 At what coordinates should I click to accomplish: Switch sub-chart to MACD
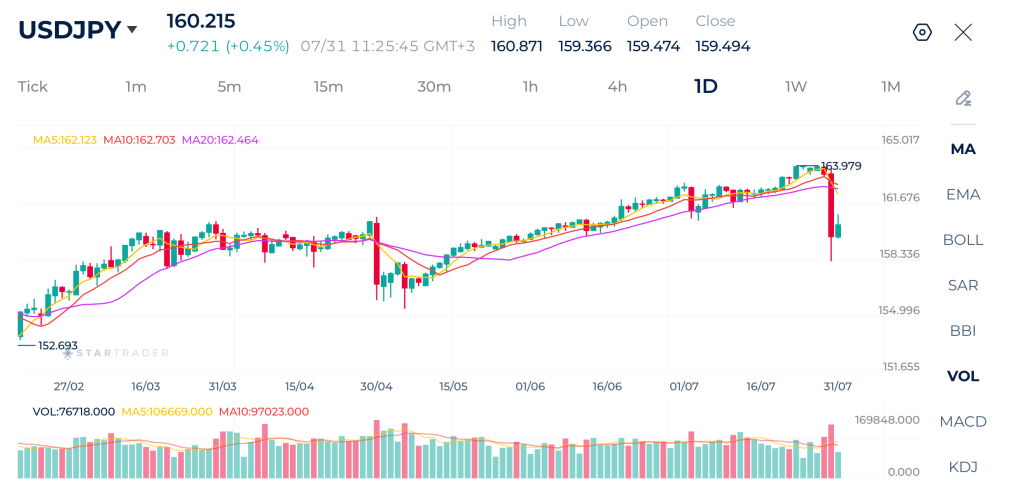(963, 422)
